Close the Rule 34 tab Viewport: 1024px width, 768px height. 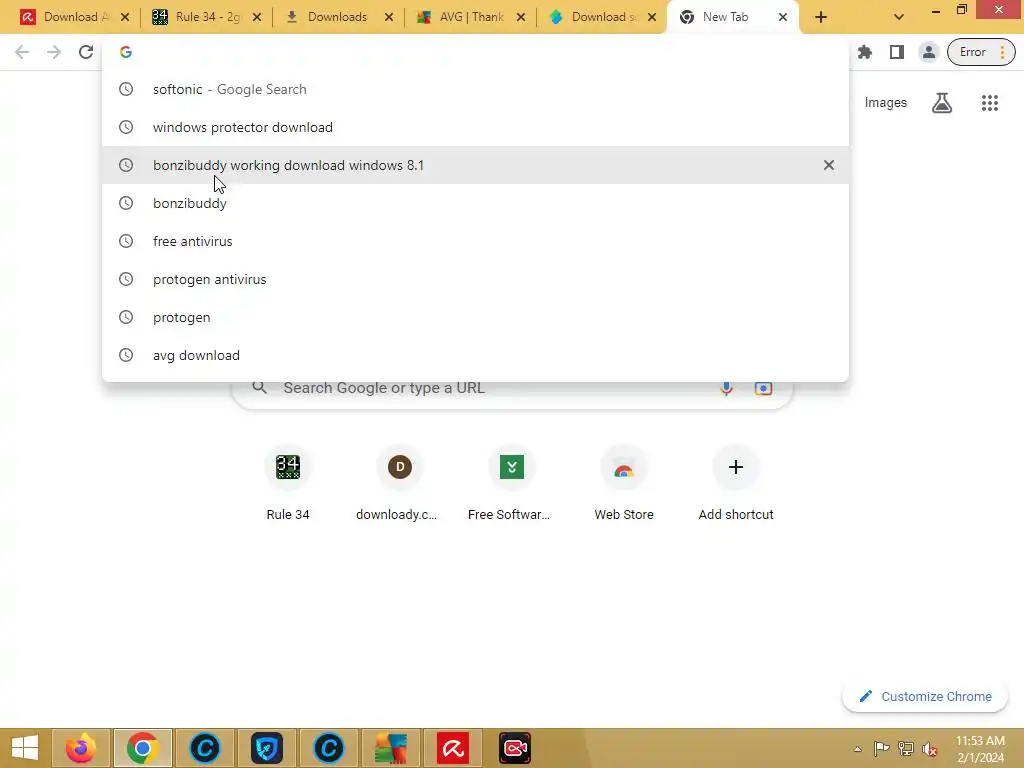tap(257, 18)
